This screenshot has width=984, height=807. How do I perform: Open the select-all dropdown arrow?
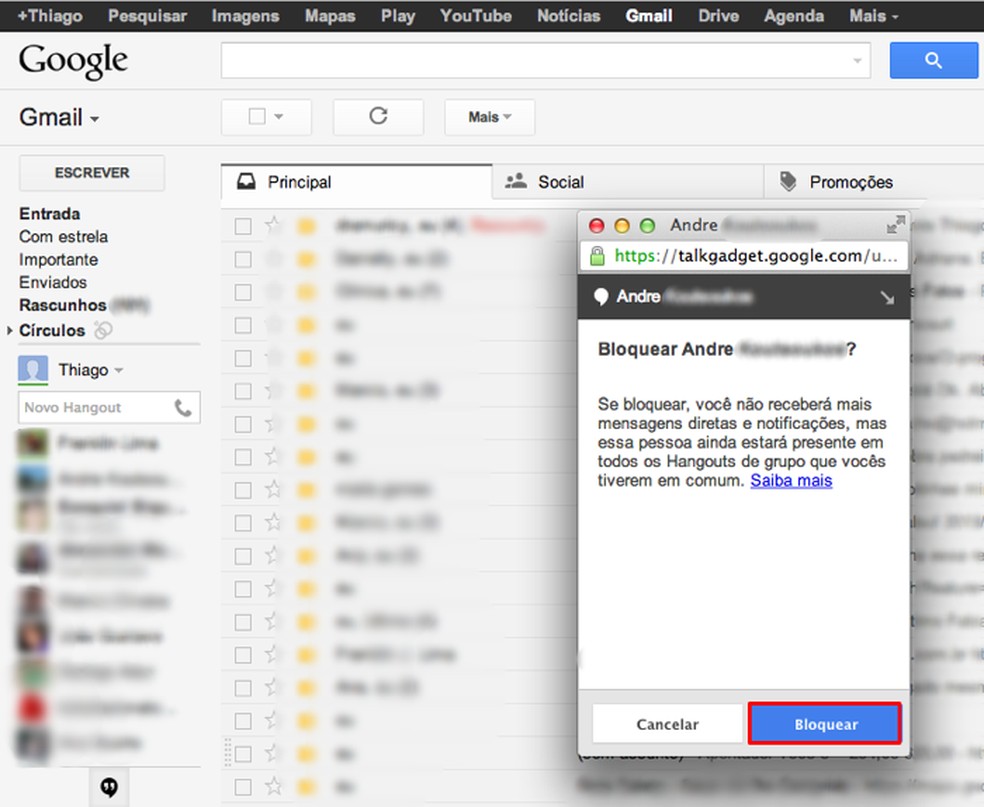(x=279, y=116)
